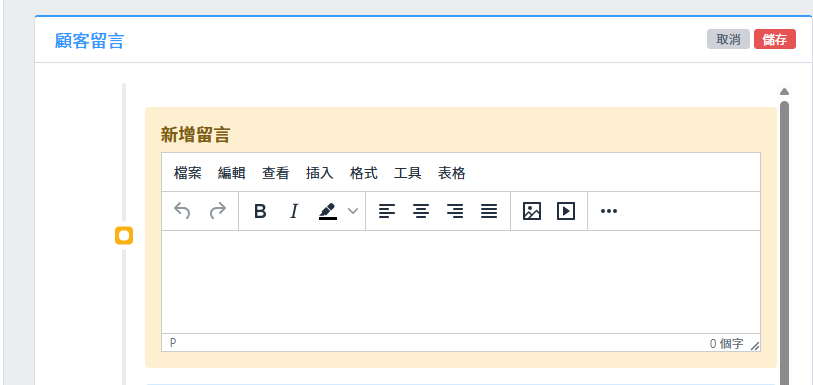Align text to the right
This screenshot has height=385, width=813.
pos(455,211)
